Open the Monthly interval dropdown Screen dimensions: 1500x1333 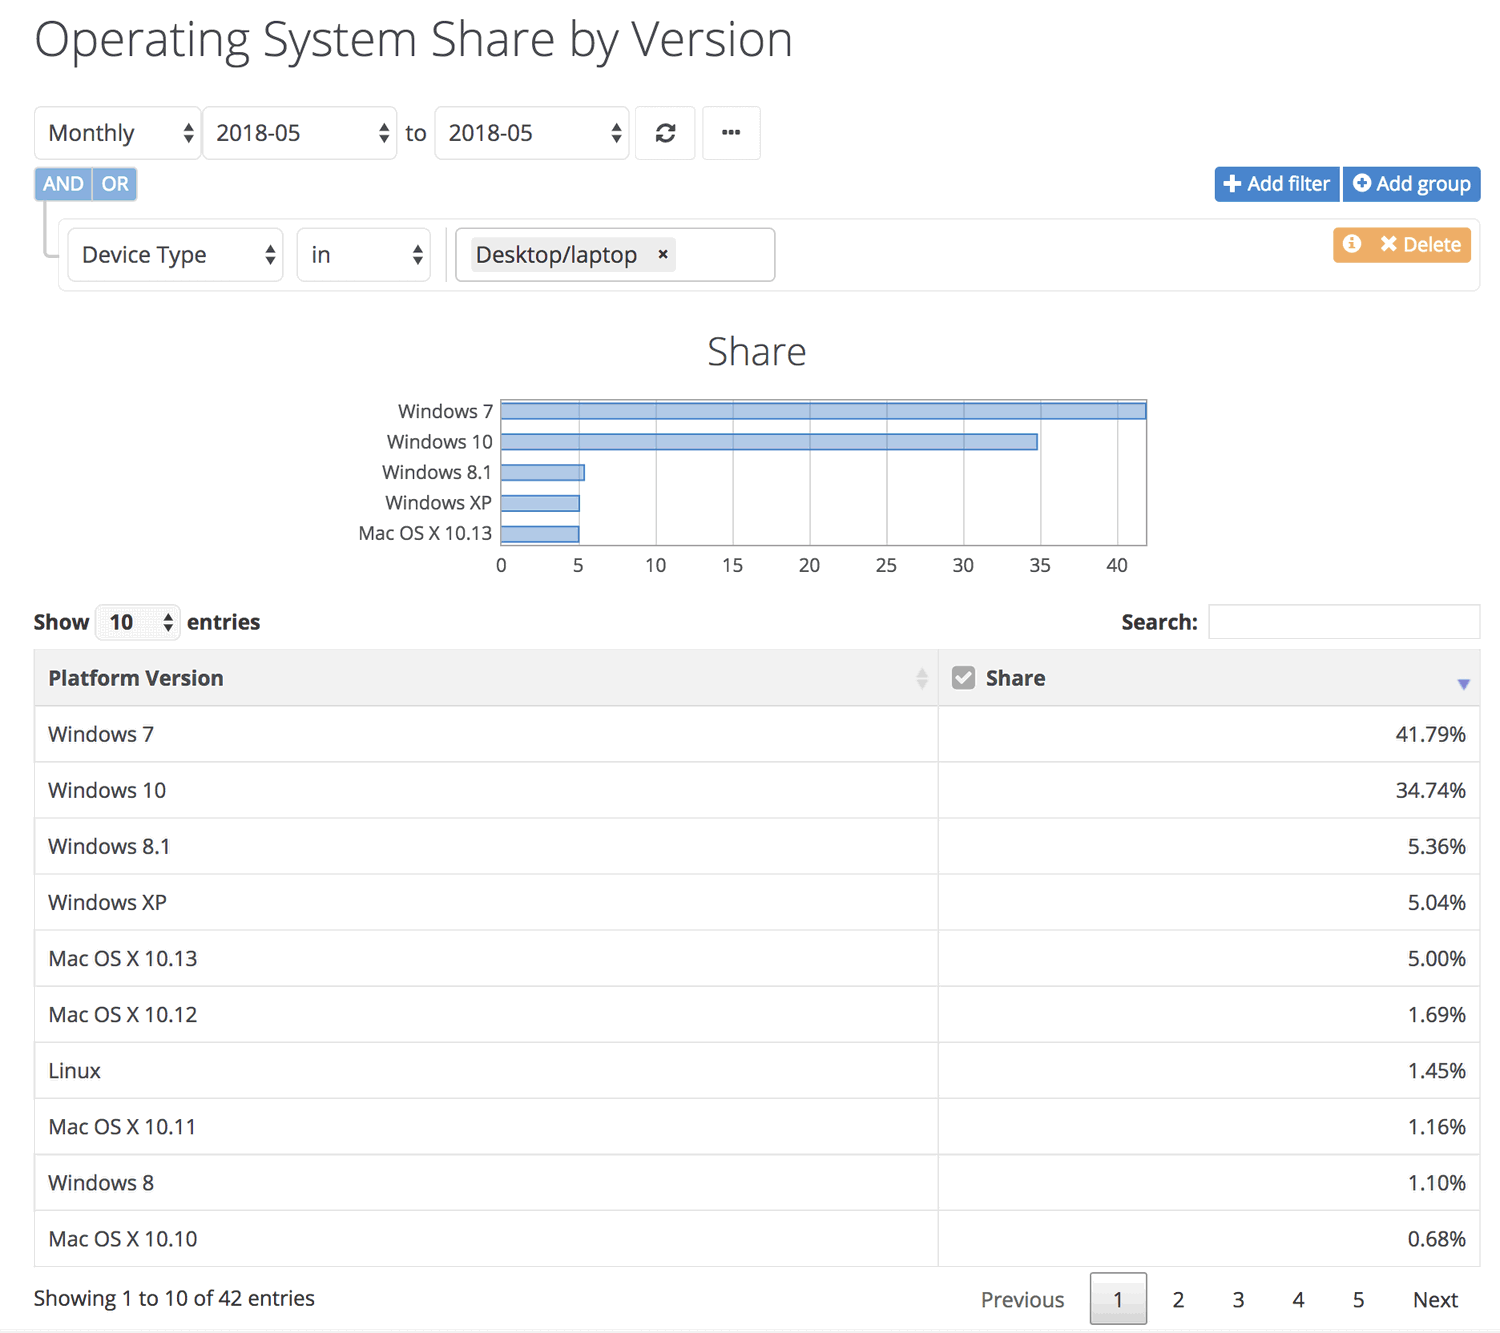(118, 133)
